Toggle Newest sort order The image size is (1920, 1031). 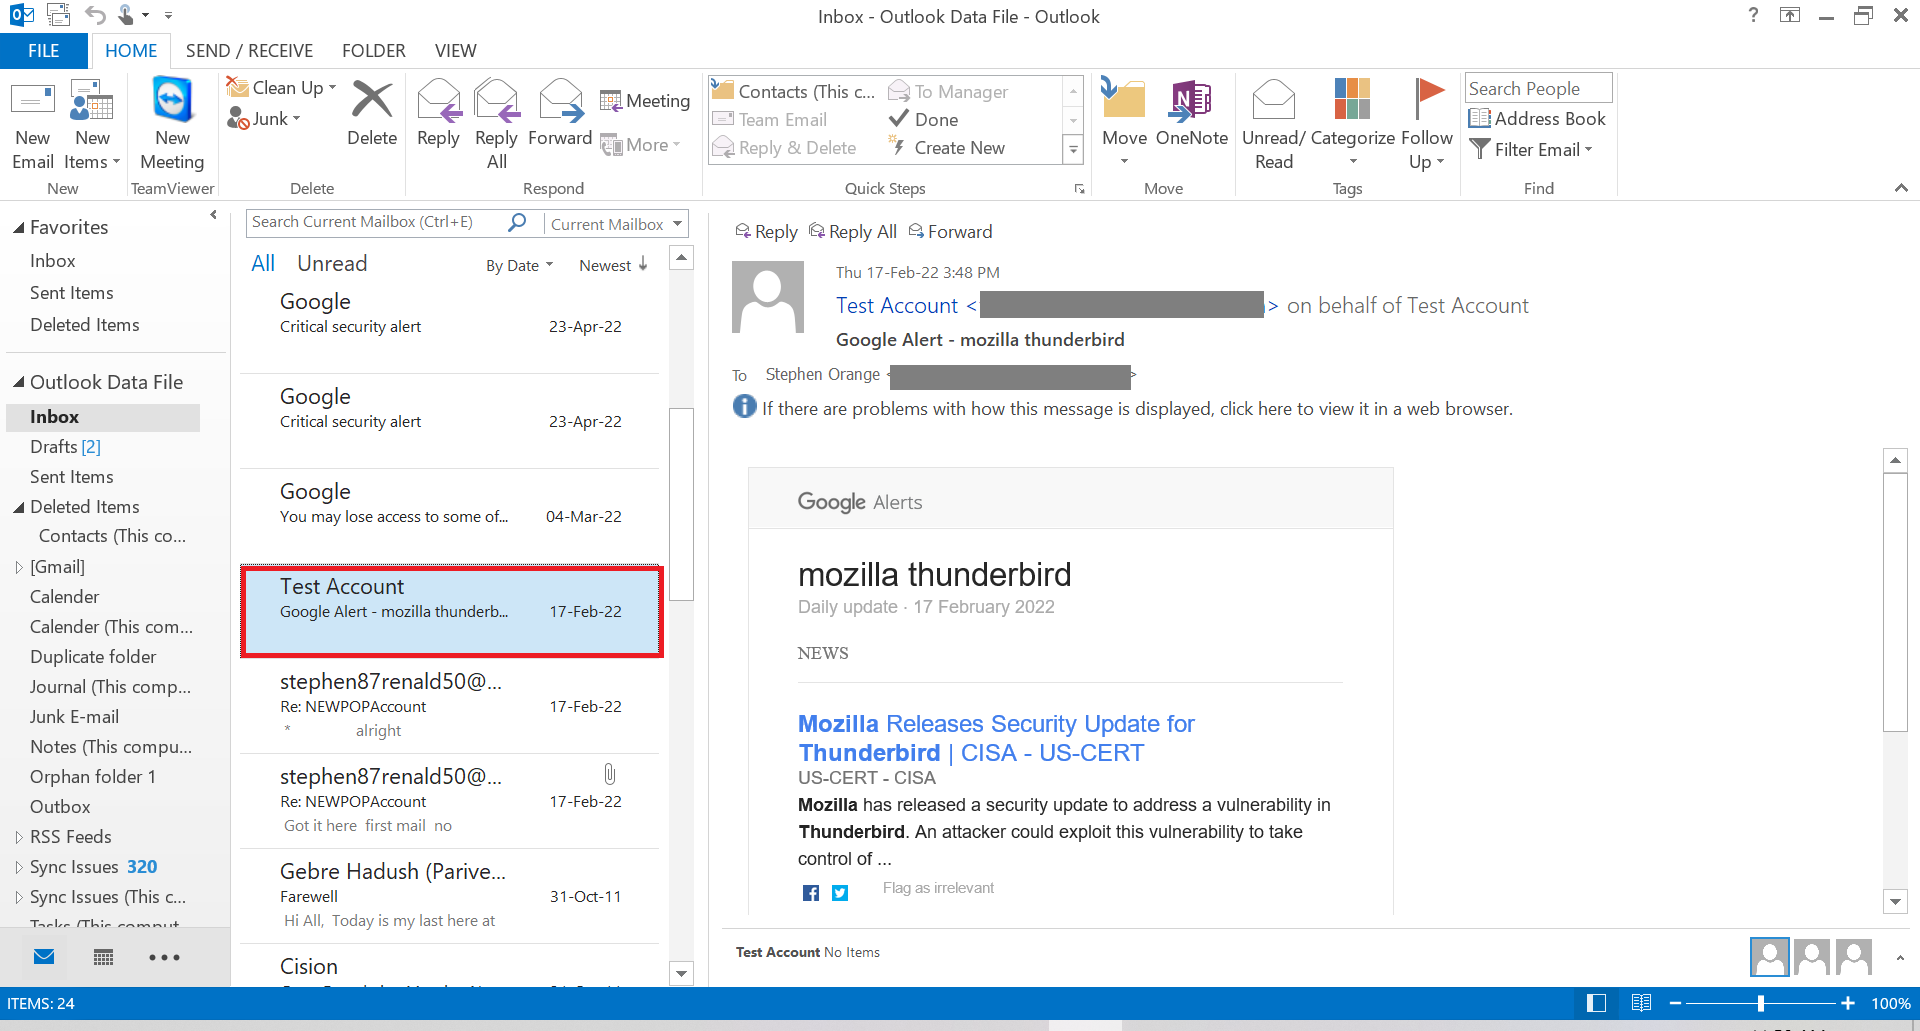(613, 265)
